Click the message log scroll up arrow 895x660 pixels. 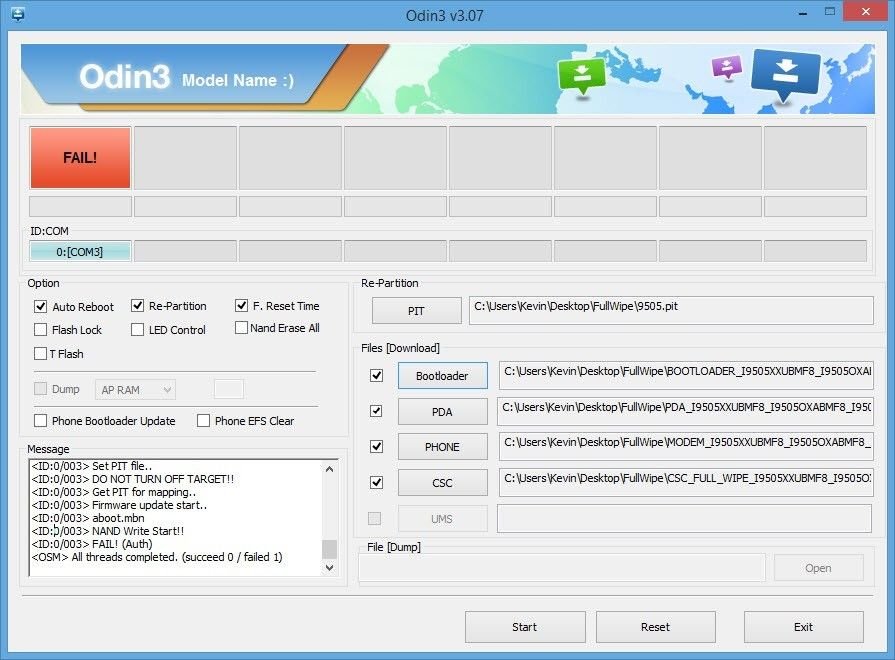click(329, 469)
